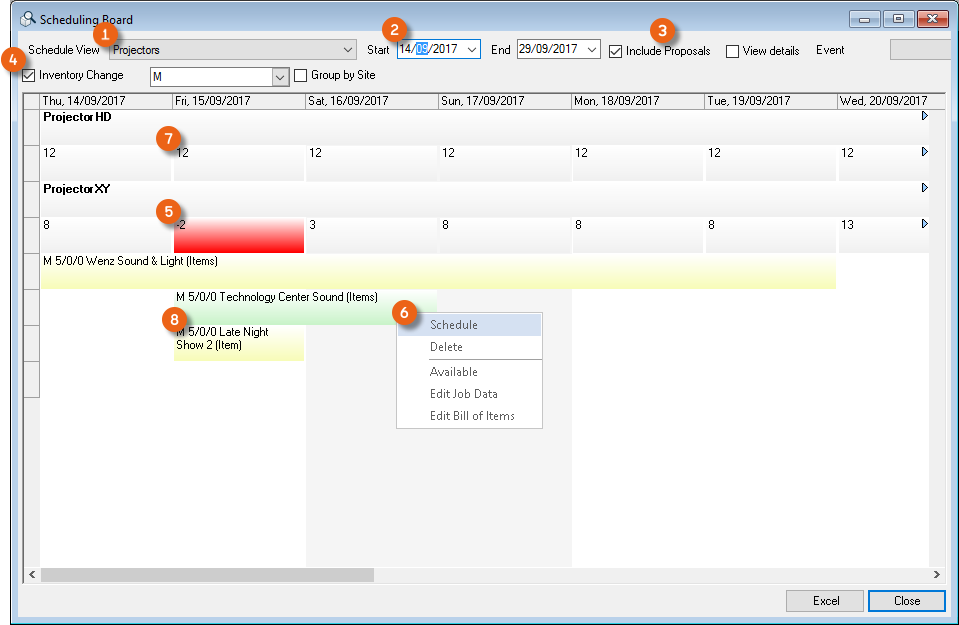Image resolution: width=959 pixels, height=625 pixels.
Task: Select Delete in the context menu
Action: [x=446, y=347]
